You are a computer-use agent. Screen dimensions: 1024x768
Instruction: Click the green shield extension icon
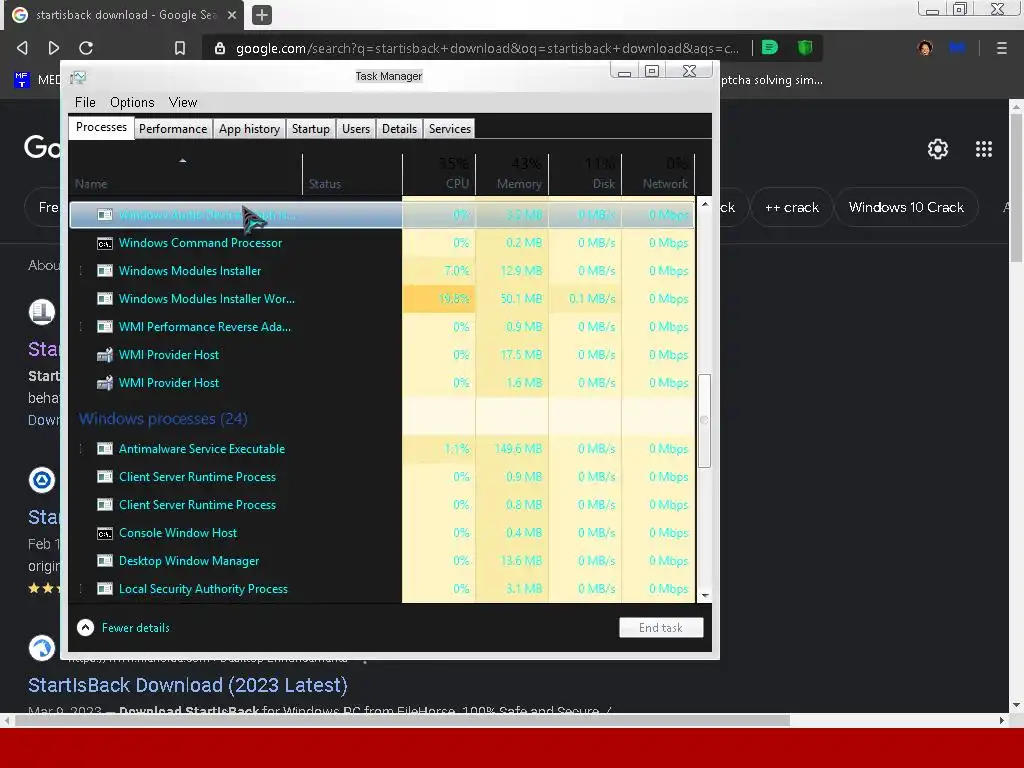tap(805, 47)
